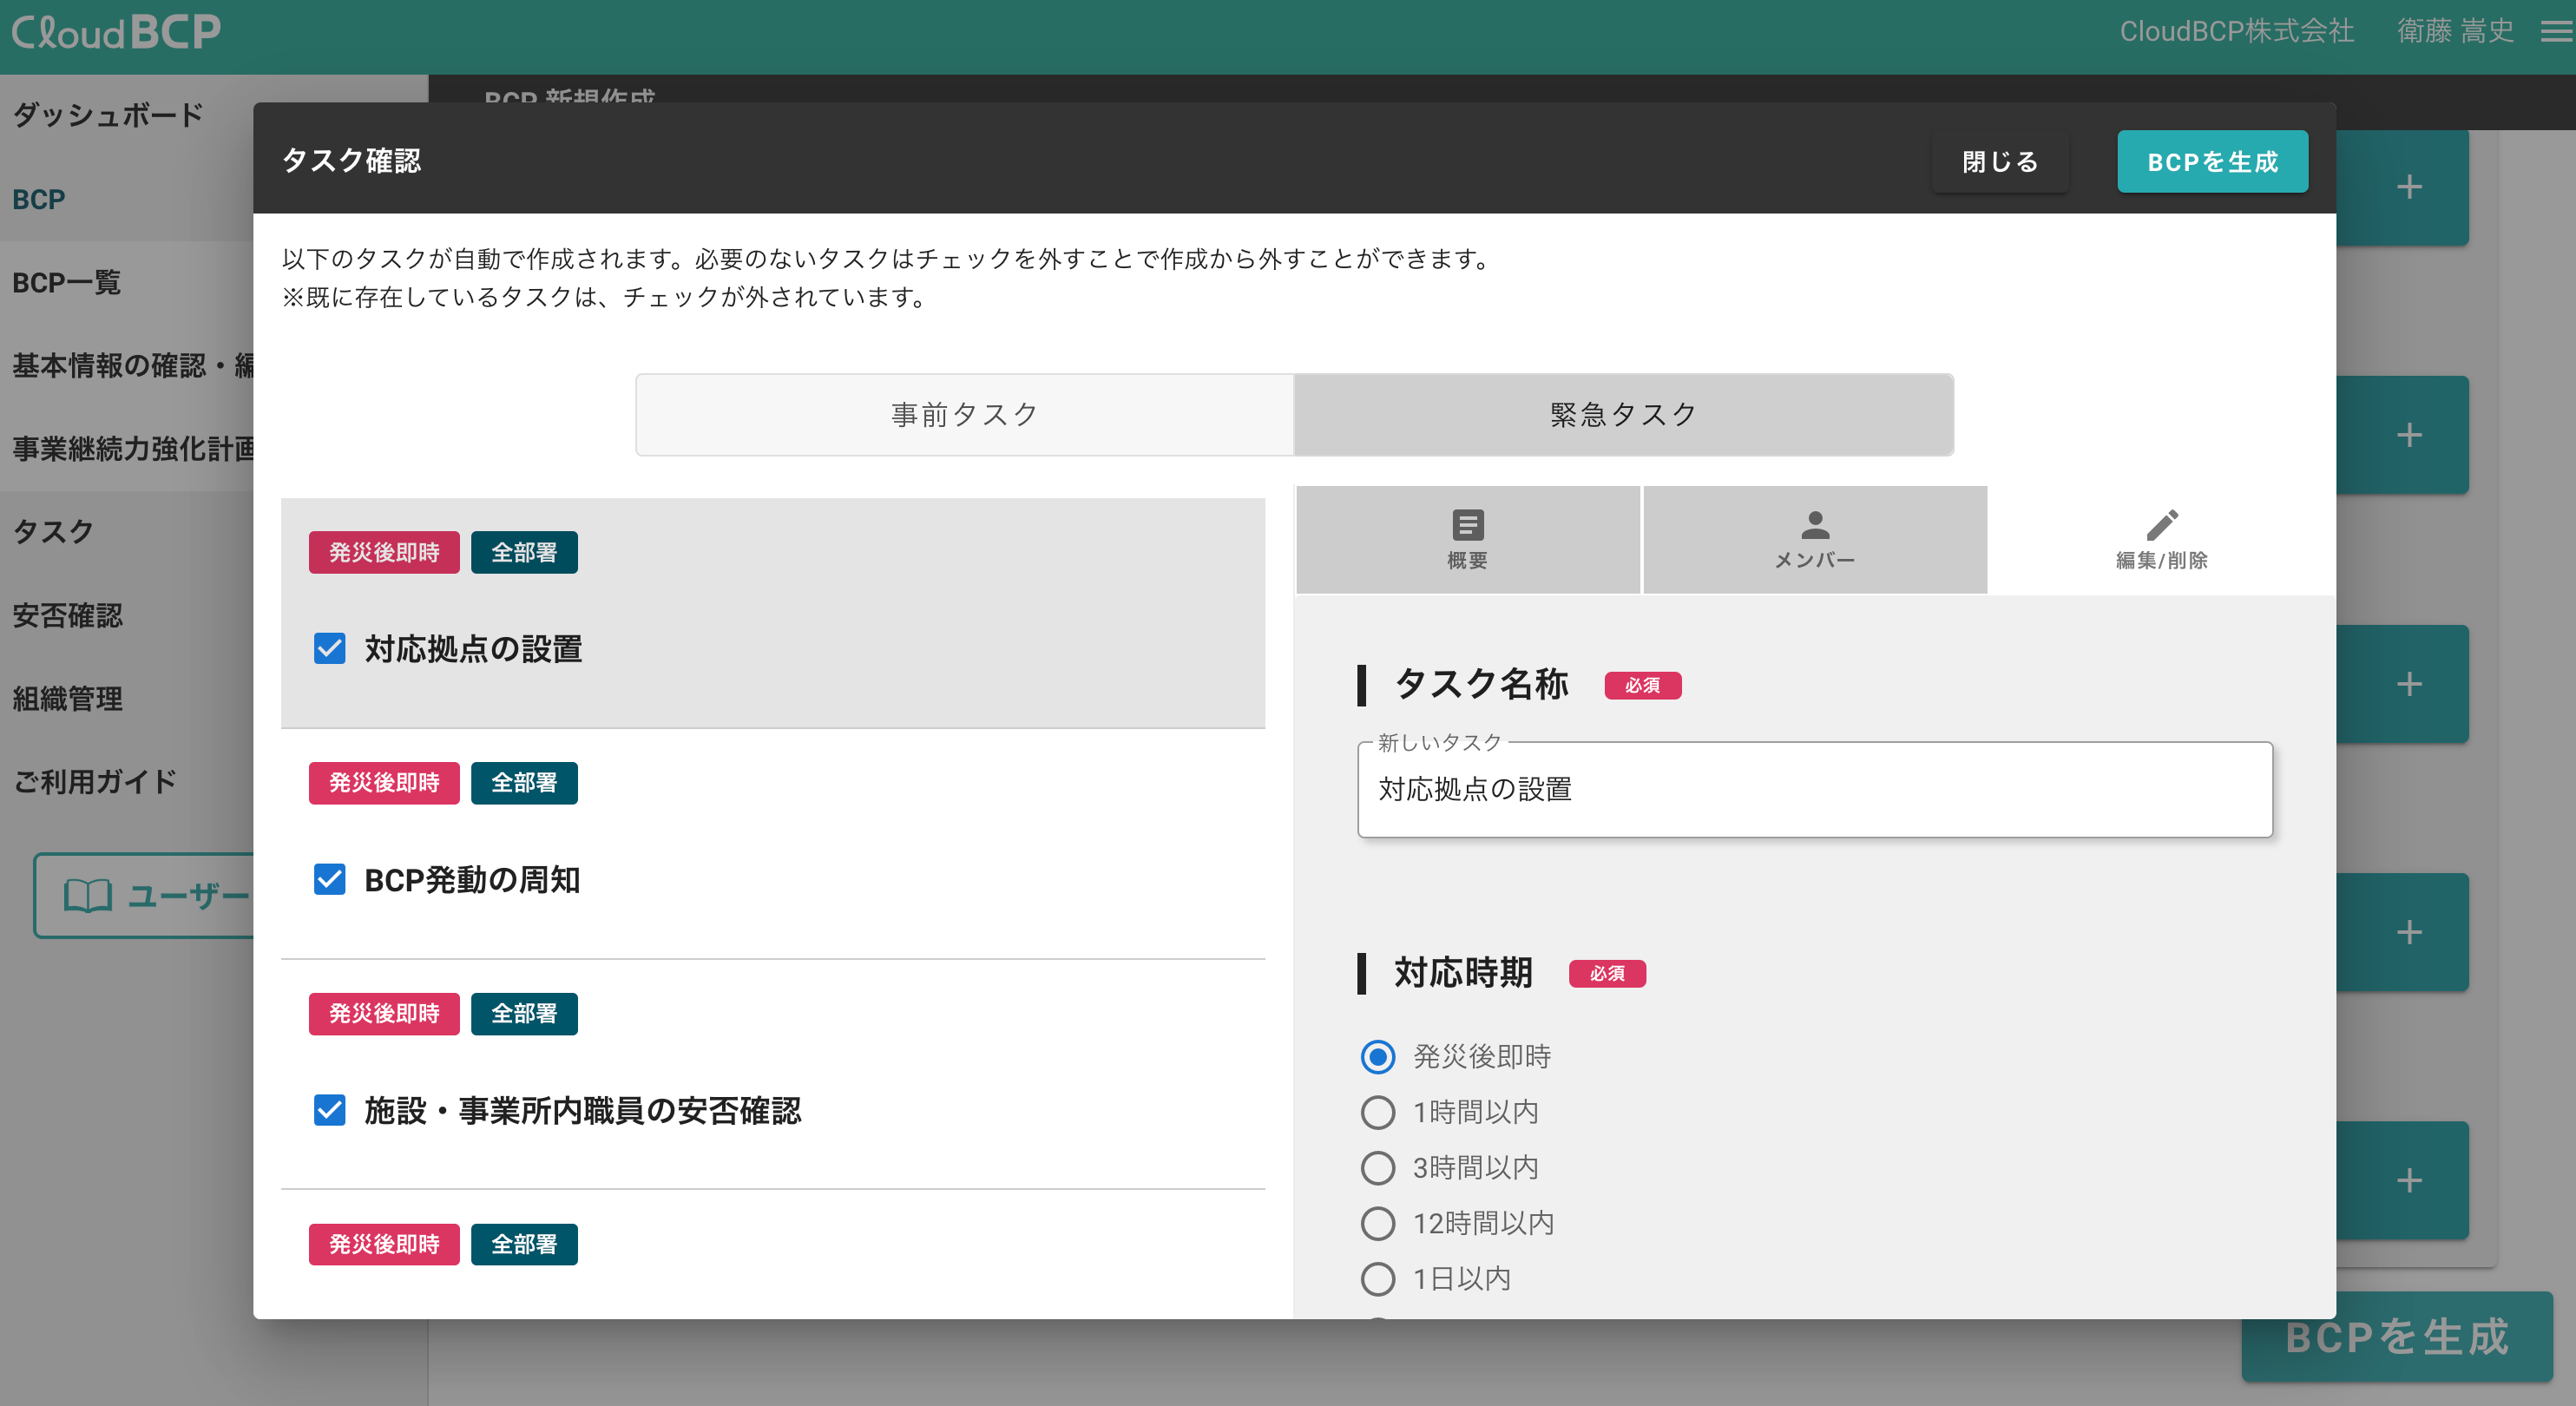2576x1406 pixels.
Task: Click the CloudBCP logo
Action: coord(116,32)
